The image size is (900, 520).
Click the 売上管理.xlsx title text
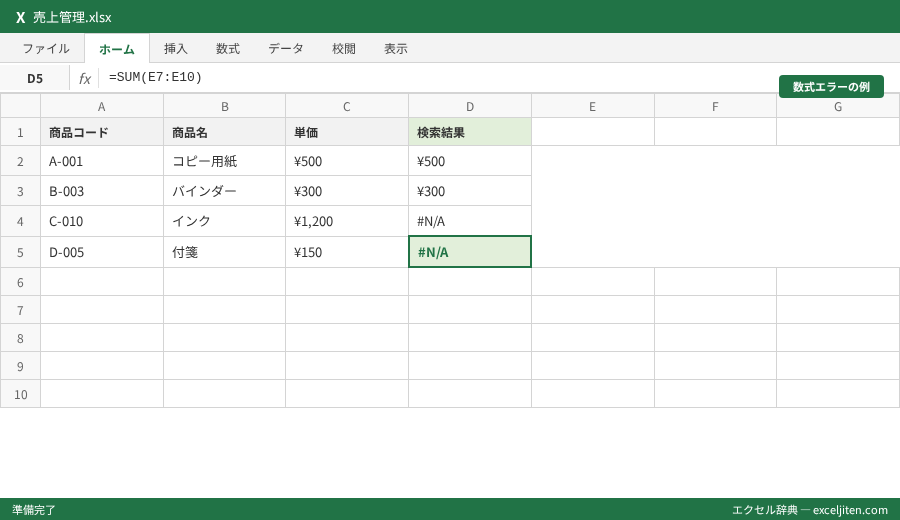pyautogui.click(x=72, y=17)
